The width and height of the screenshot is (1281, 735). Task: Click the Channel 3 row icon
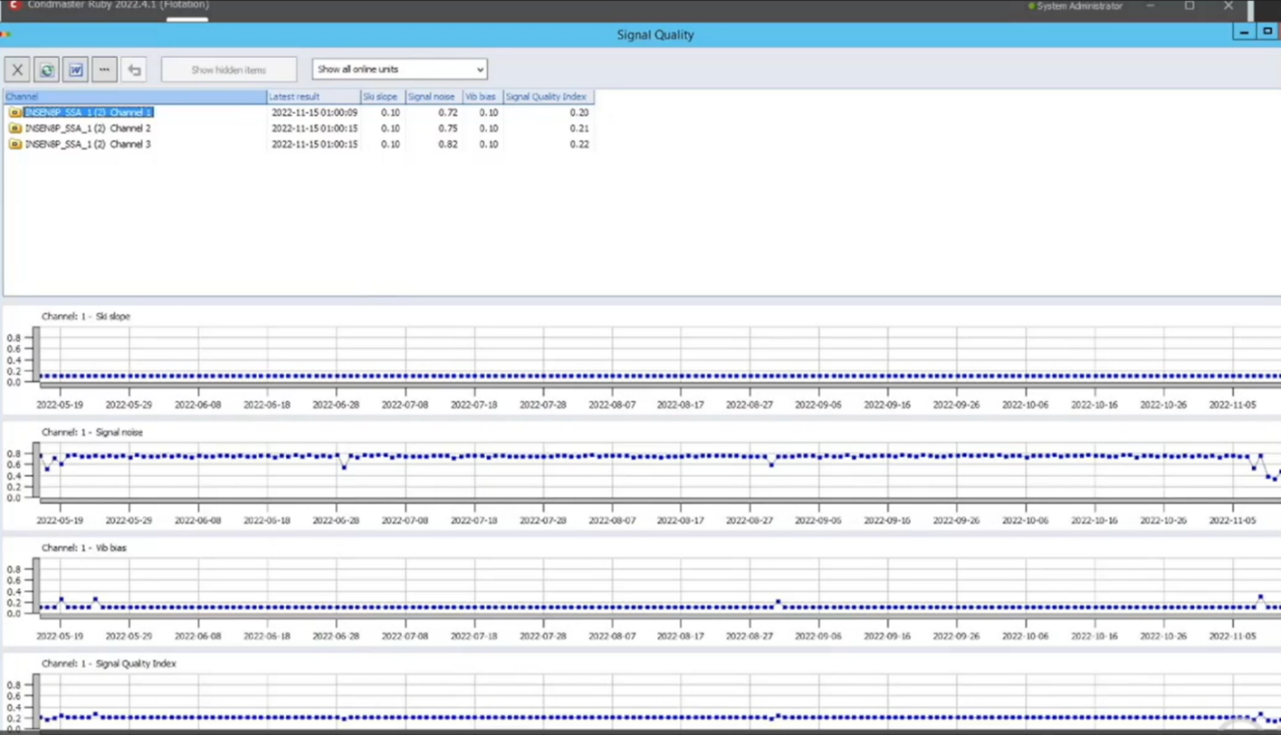pos(15,145)
